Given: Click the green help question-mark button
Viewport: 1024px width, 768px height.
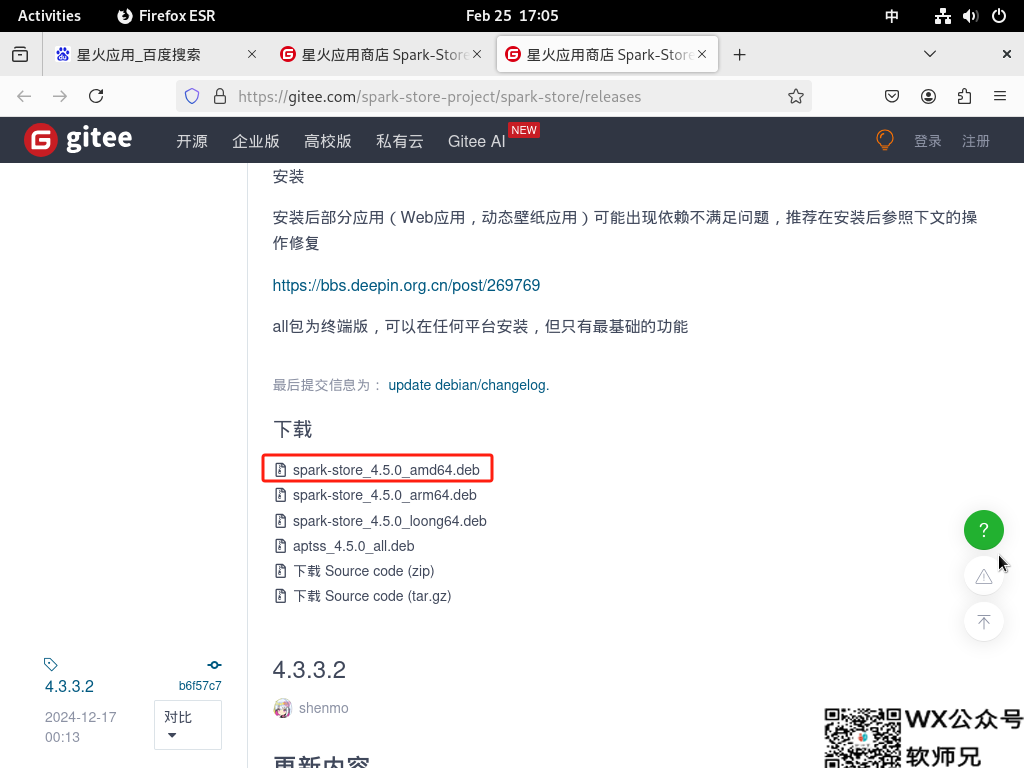Looking at the screenshot, I should point(984,530).
